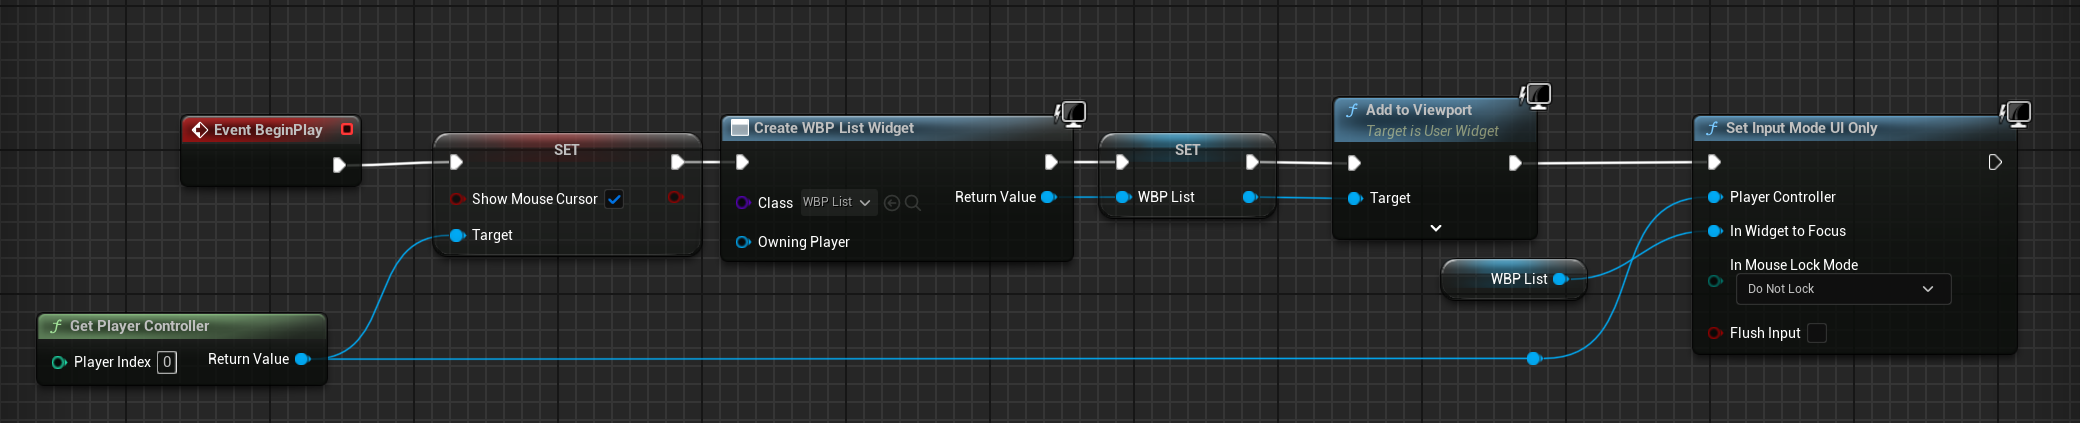The height and width of the screenshot is (423, 2080).
Task: Toggle Show Mouse Cursor checkbox
Action: (614, 199)
